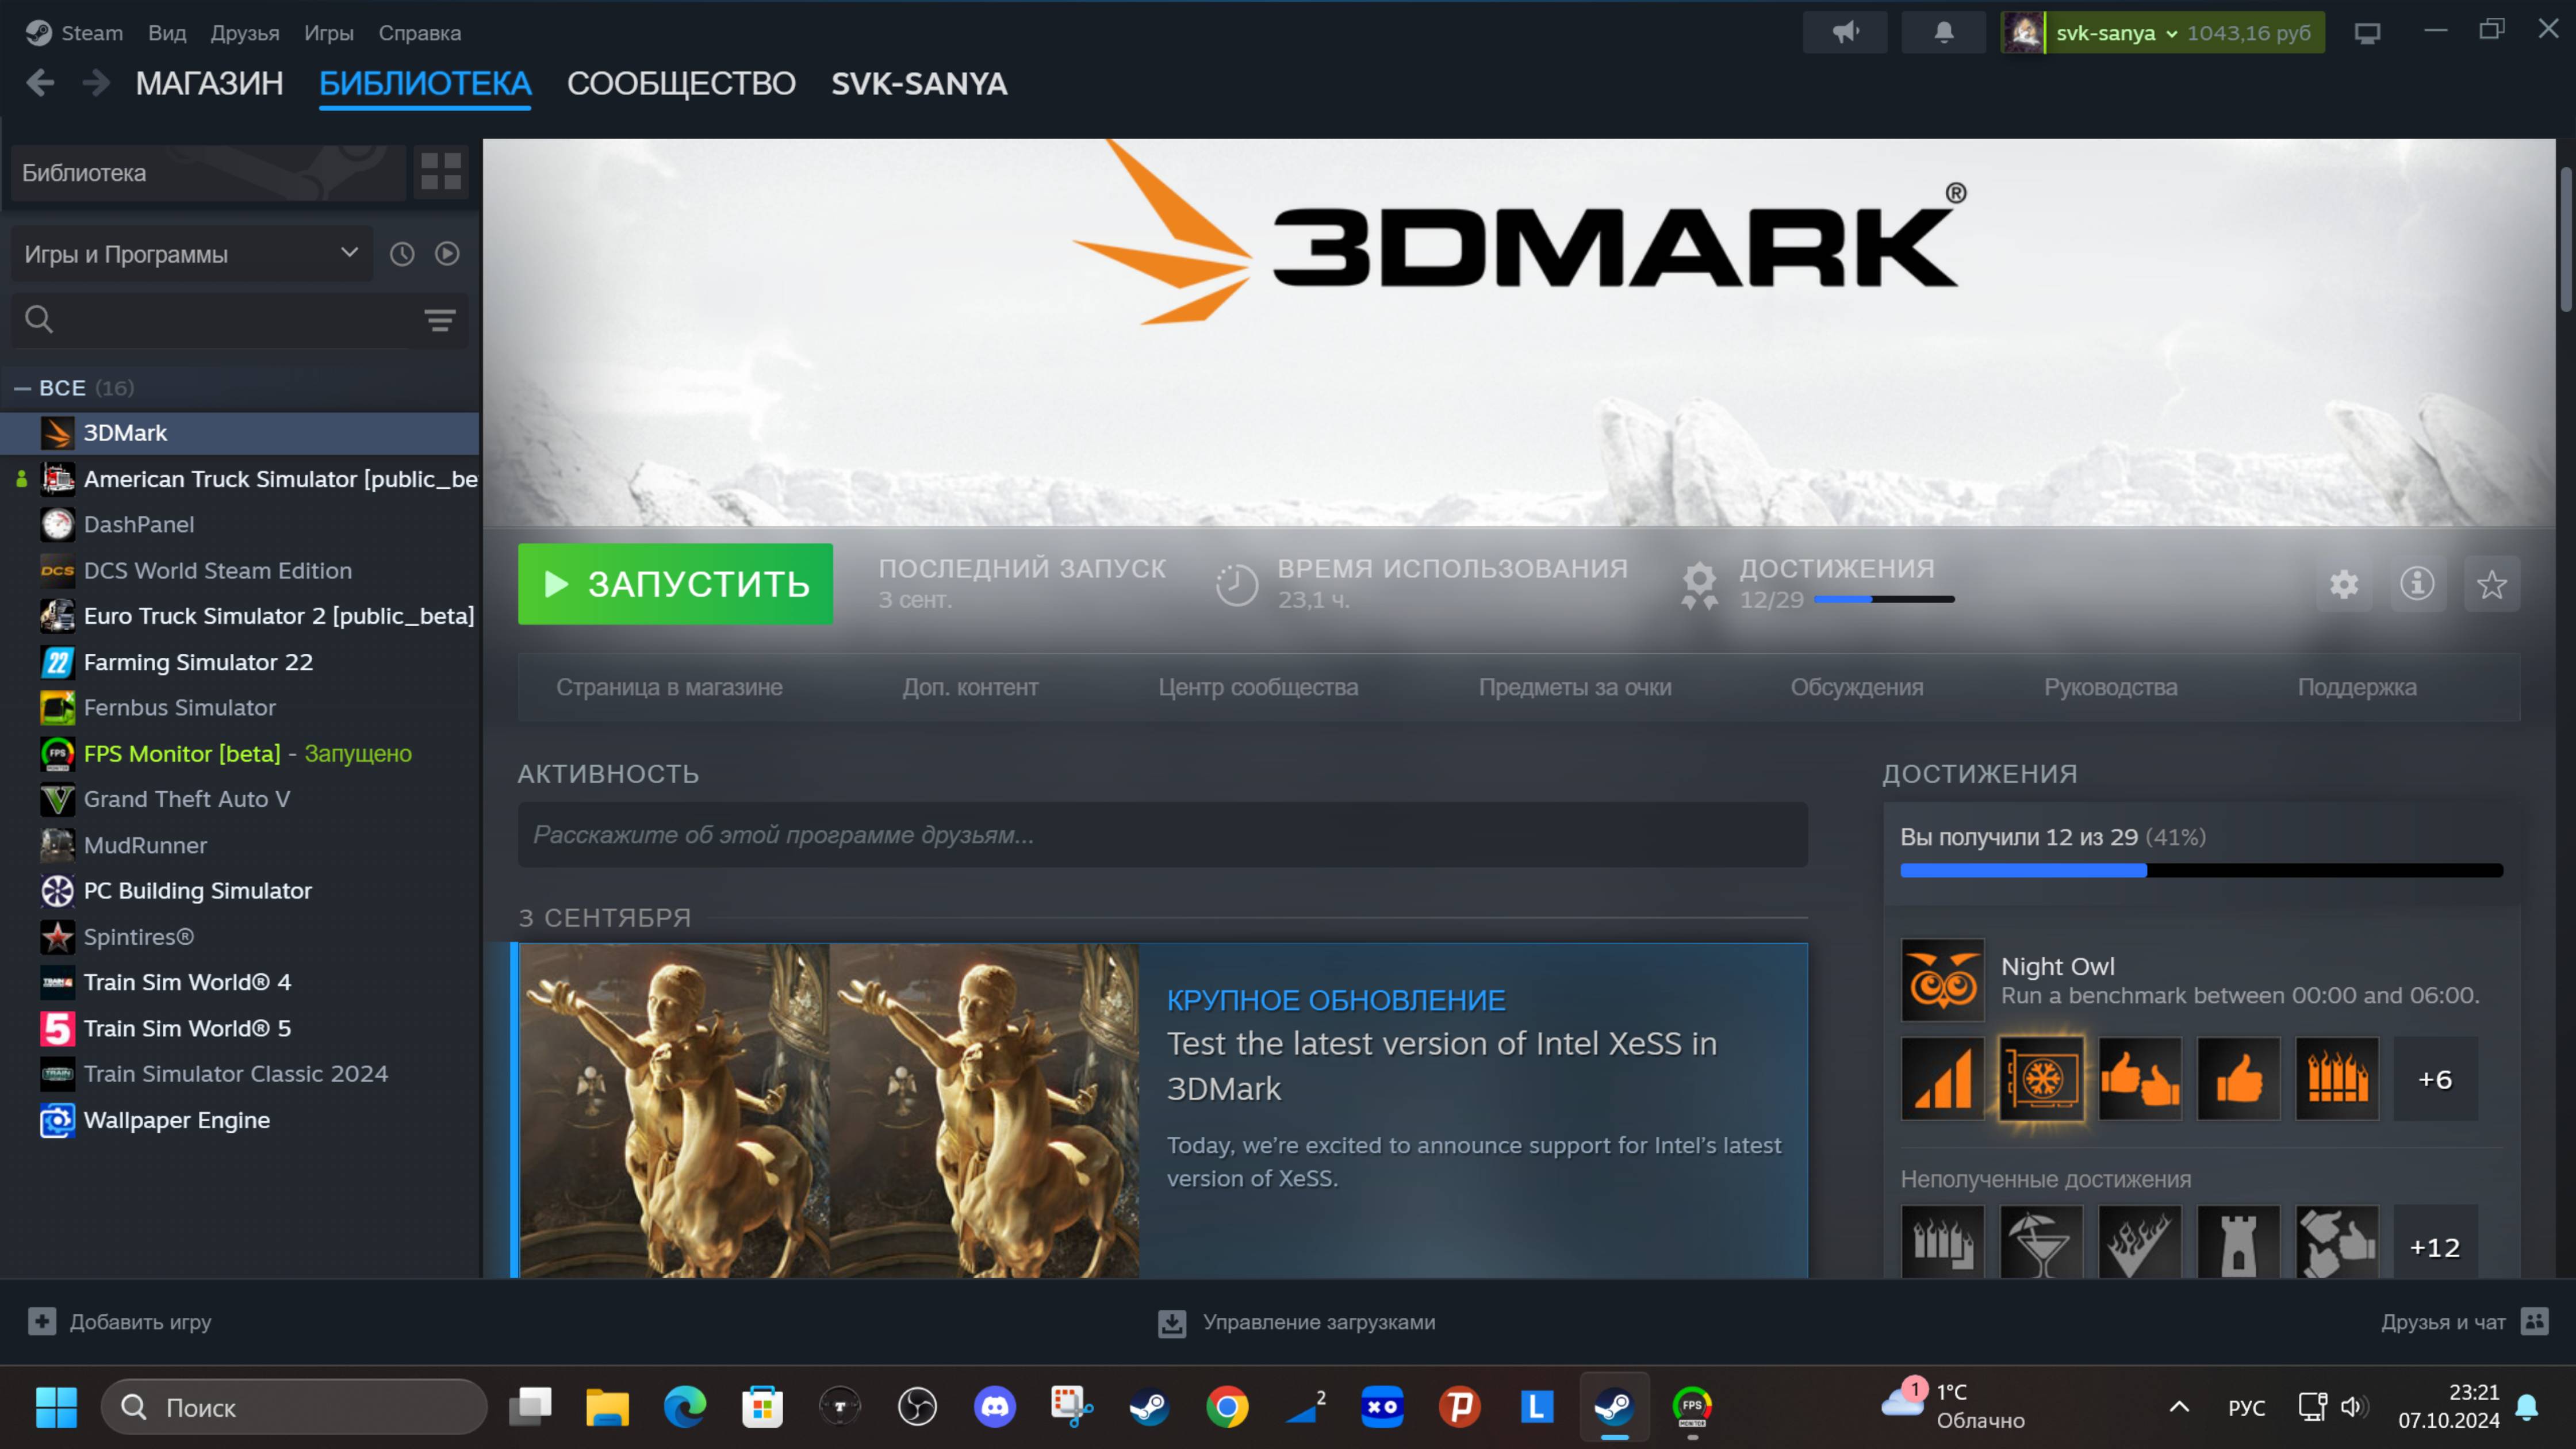Open the library grid view icon
The image size is (2576, 1449).
441,171
